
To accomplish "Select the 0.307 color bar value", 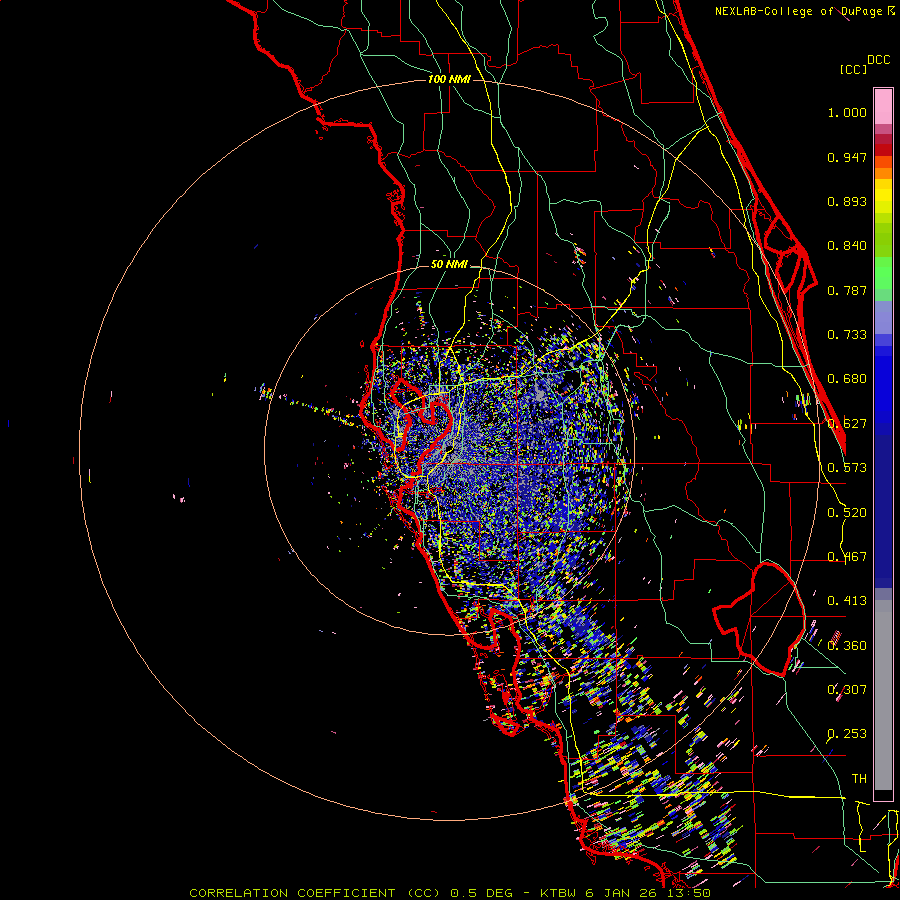I will pos(847,690).
